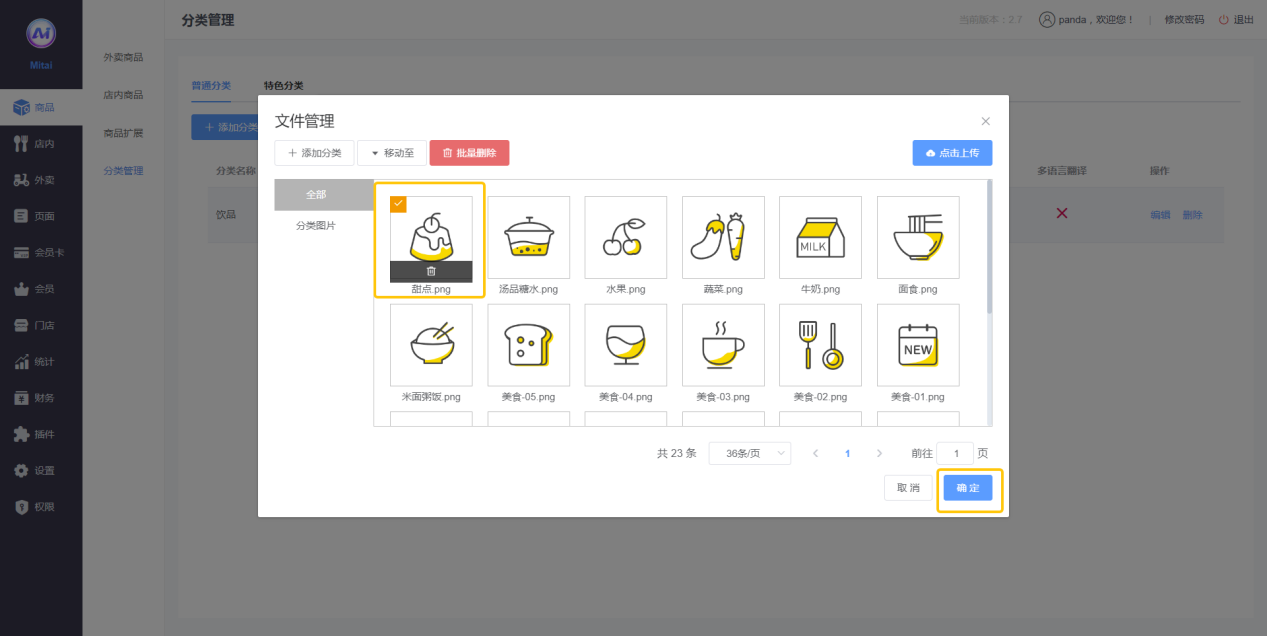Pick the 面食.png noodle bowl icon
Viewport: 1267px width, 636px height.
[x=917, y=237]
